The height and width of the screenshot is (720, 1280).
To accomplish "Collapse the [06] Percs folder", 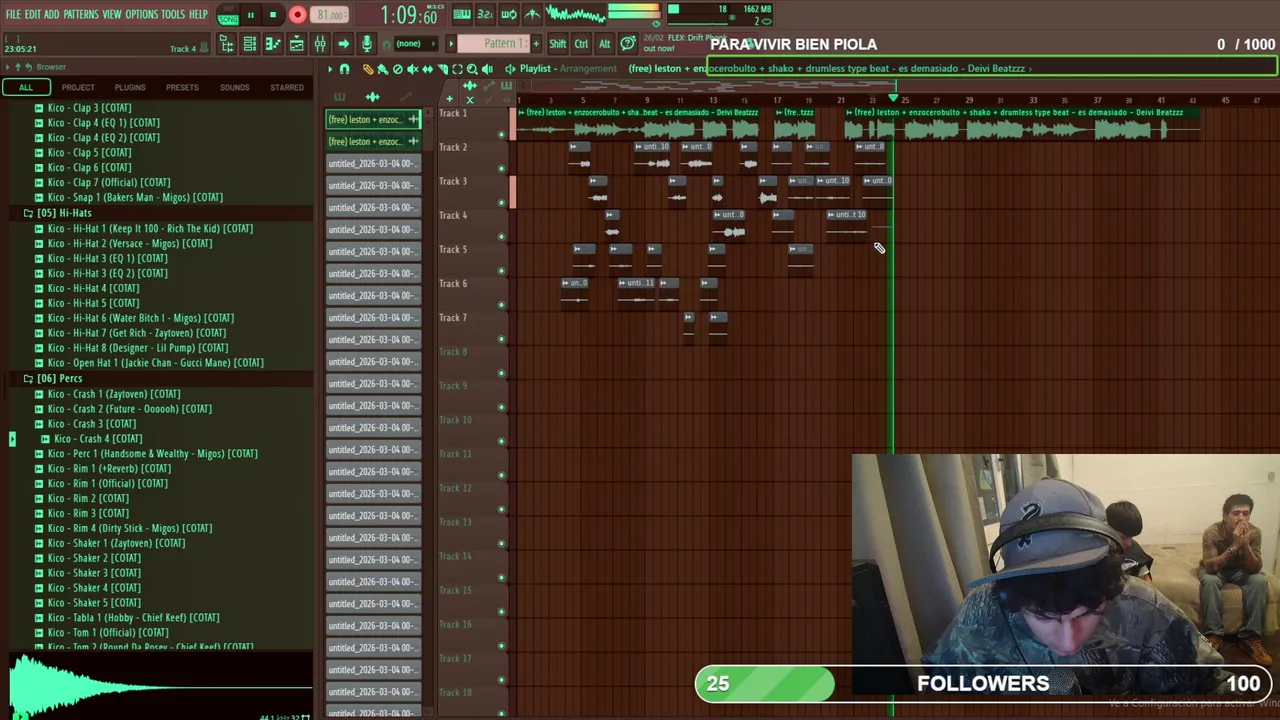I will pos(28,378).
